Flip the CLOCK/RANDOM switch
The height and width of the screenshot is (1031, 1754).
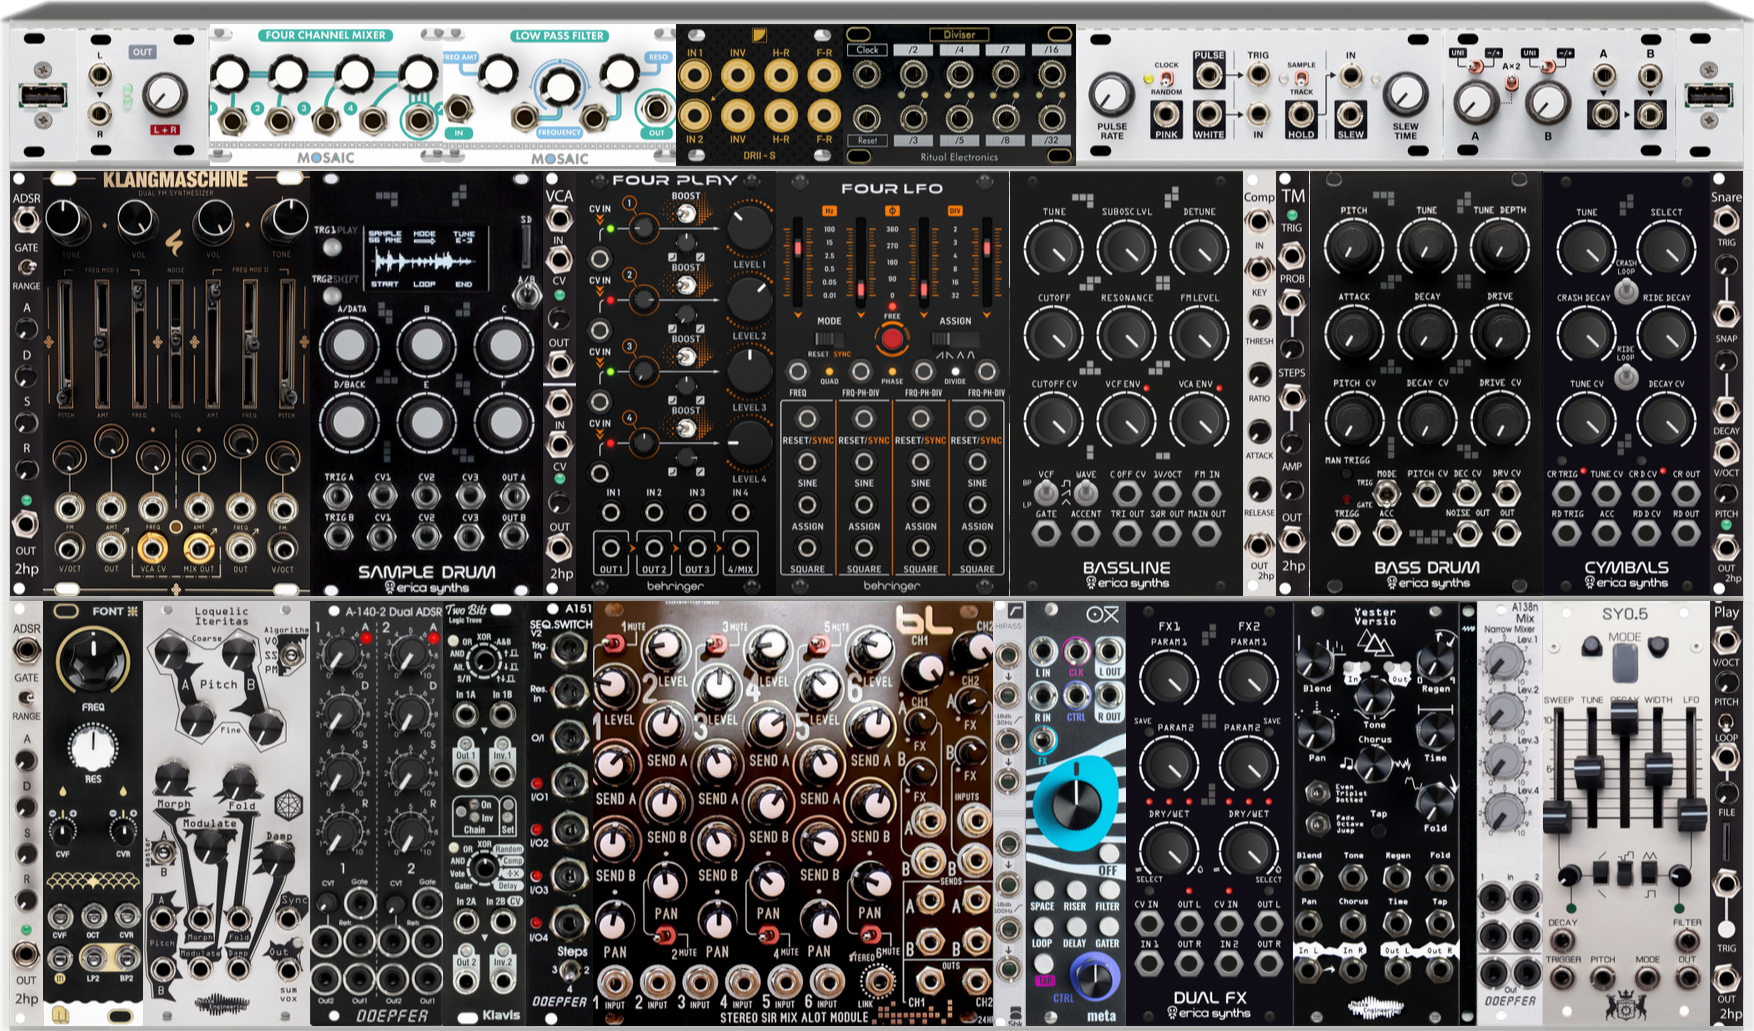coord(1166,79)
